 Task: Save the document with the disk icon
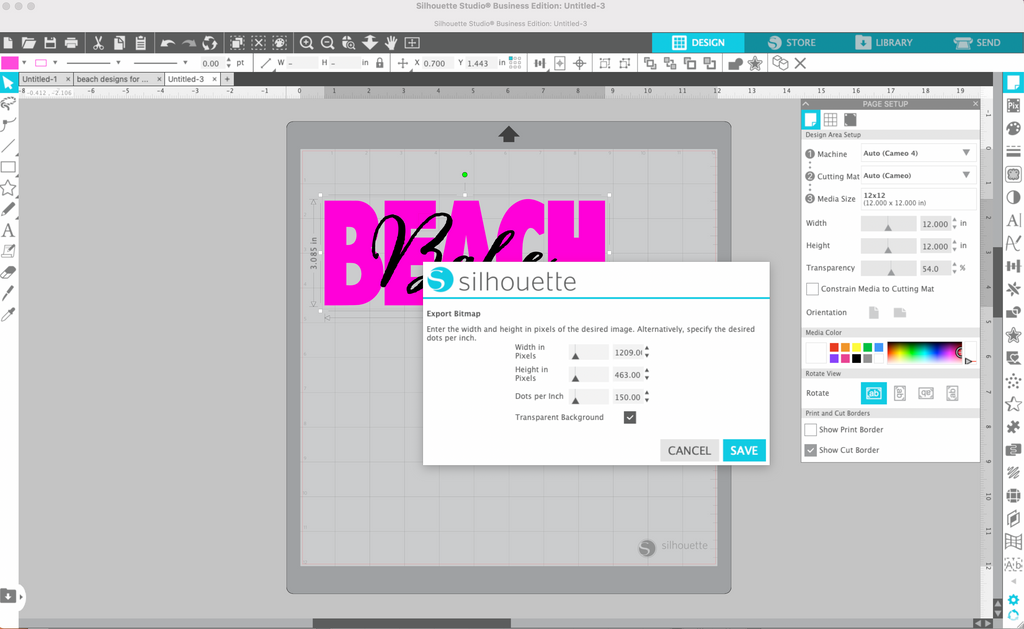click(50, 43)
